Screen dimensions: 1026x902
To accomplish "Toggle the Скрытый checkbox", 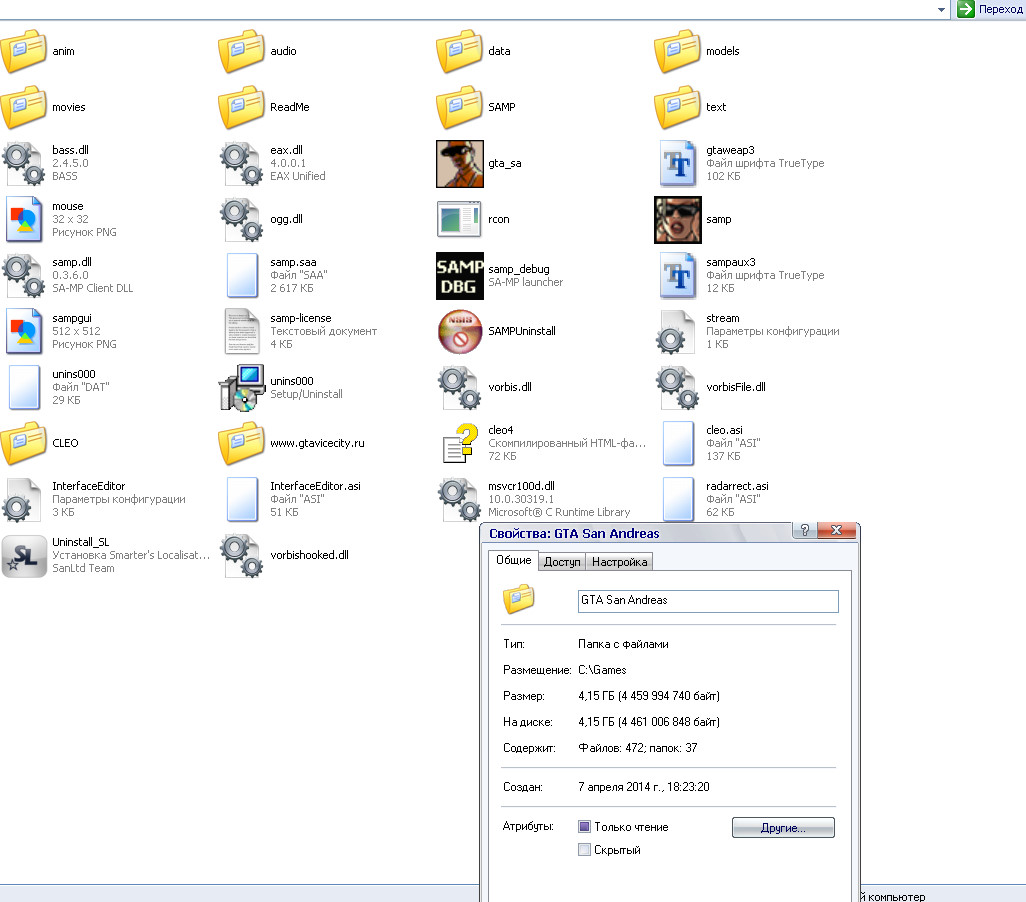I will (x=584, y=850).
